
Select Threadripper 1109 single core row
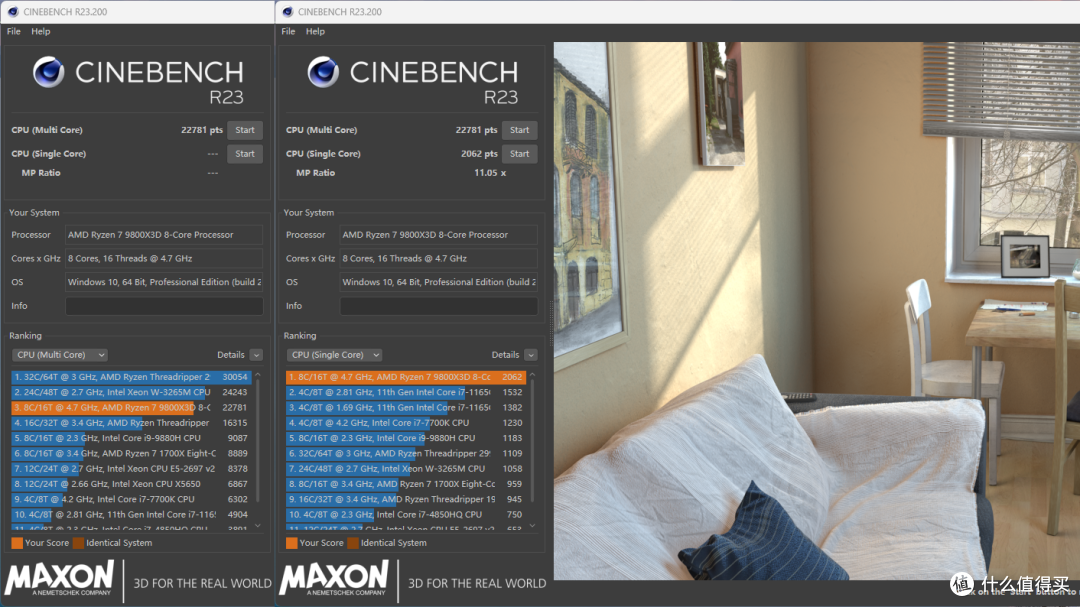pyautogui.click(x=406, y=453)
